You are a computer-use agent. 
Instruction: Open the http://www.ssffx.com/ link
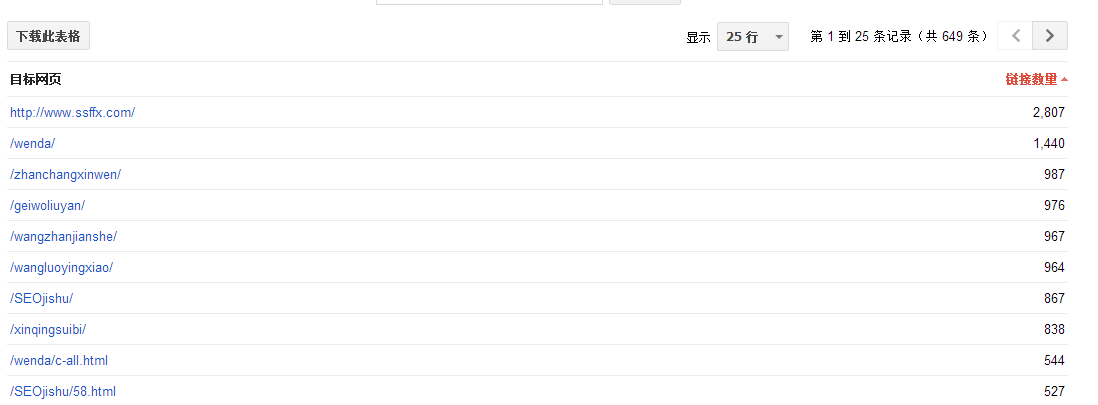click(72, 112)
